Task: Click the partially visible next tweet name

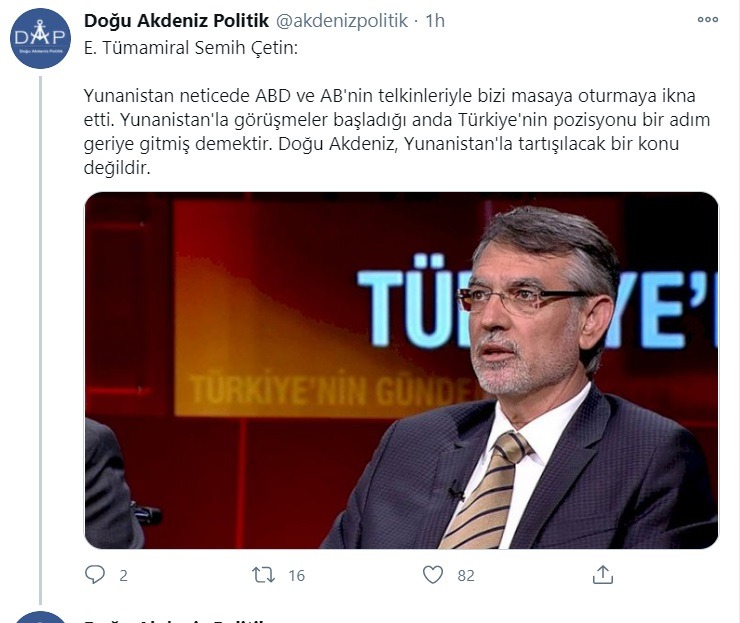Action: tap(174, 619)
